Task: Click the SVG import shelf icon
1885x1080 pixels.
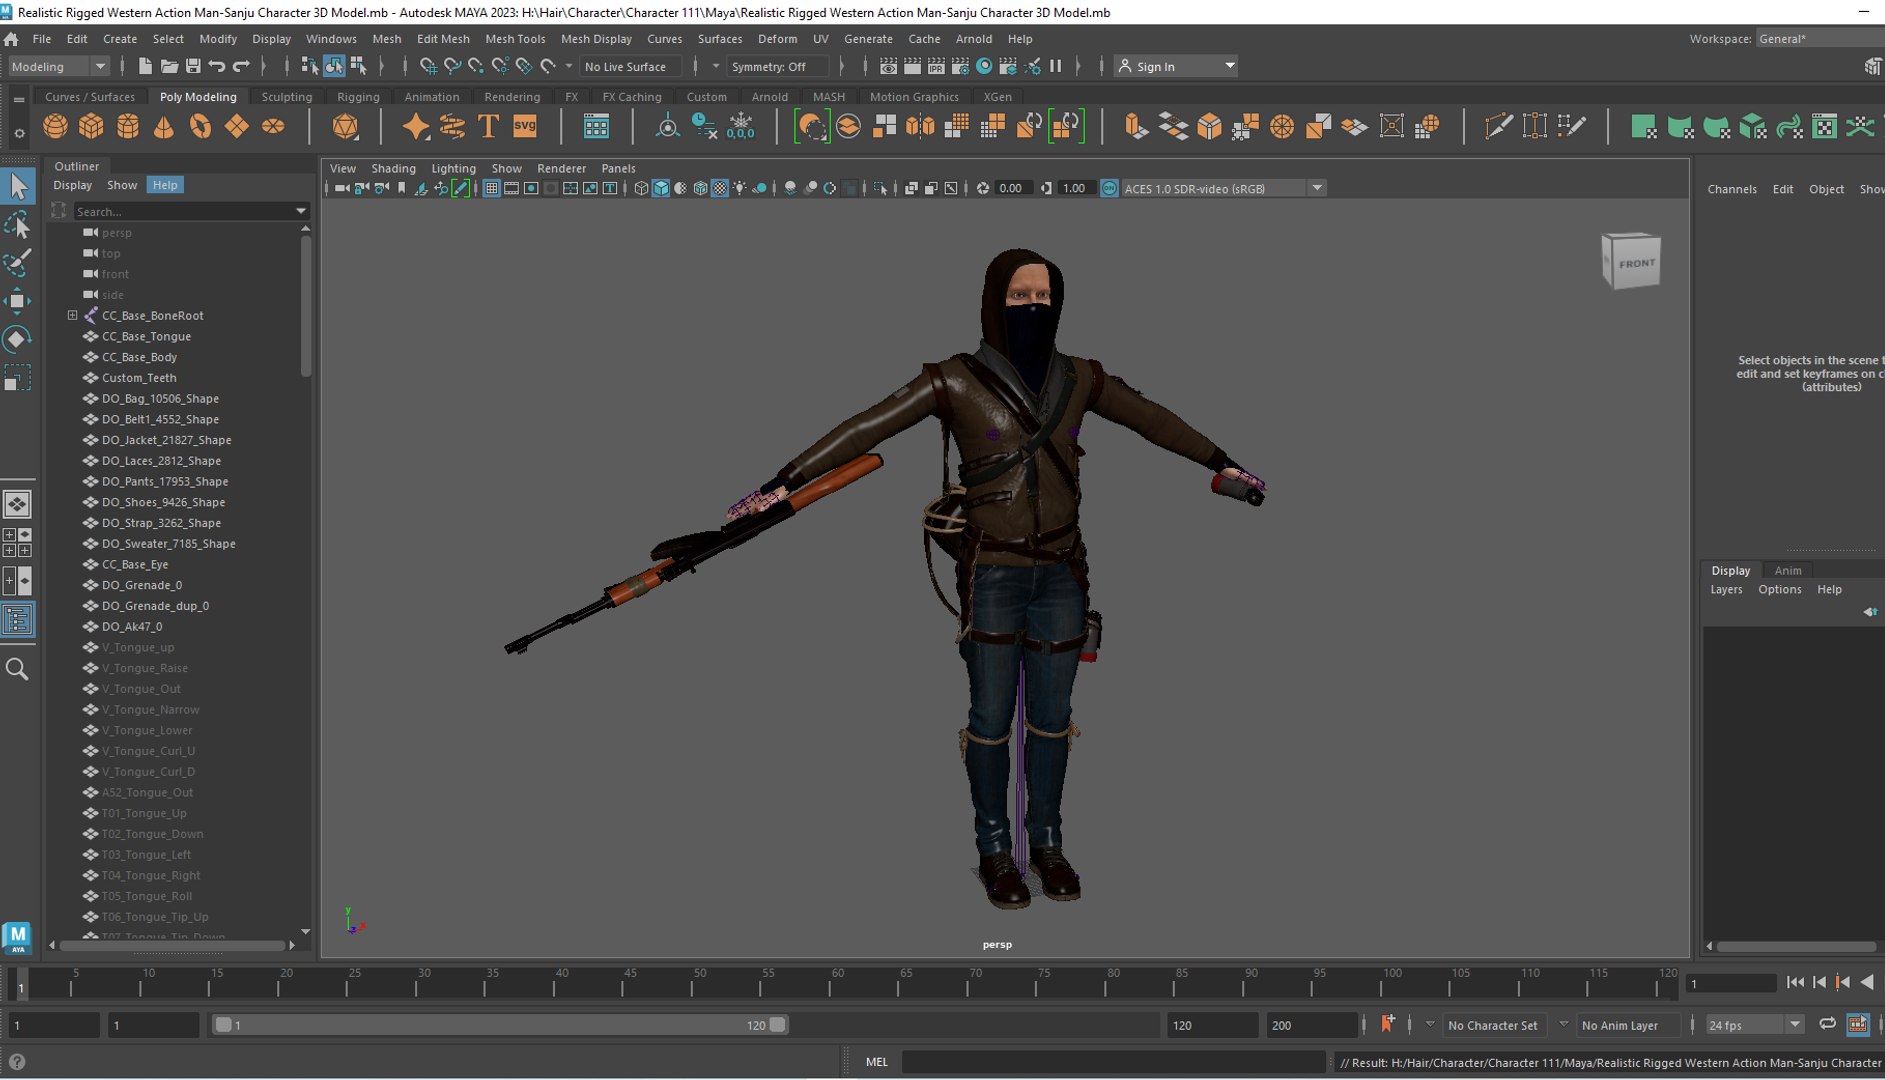Action: click(x=525, y=127)
